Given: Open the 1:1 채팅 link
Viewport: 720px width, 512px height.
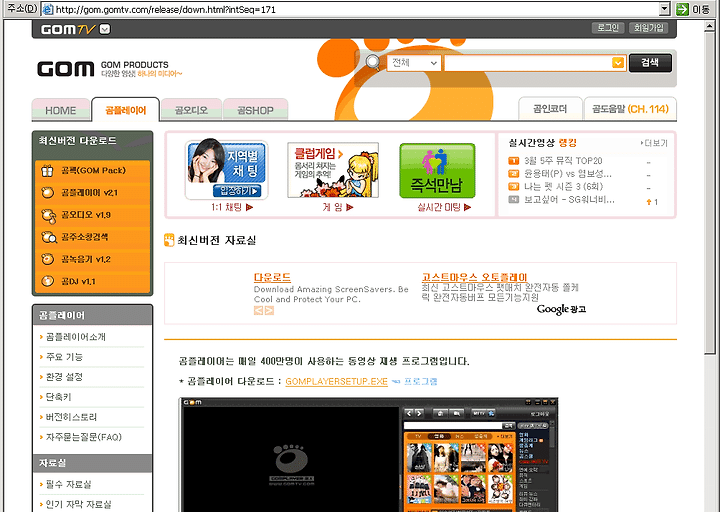Looking at the screenshot, I should [x=232, y=207].
